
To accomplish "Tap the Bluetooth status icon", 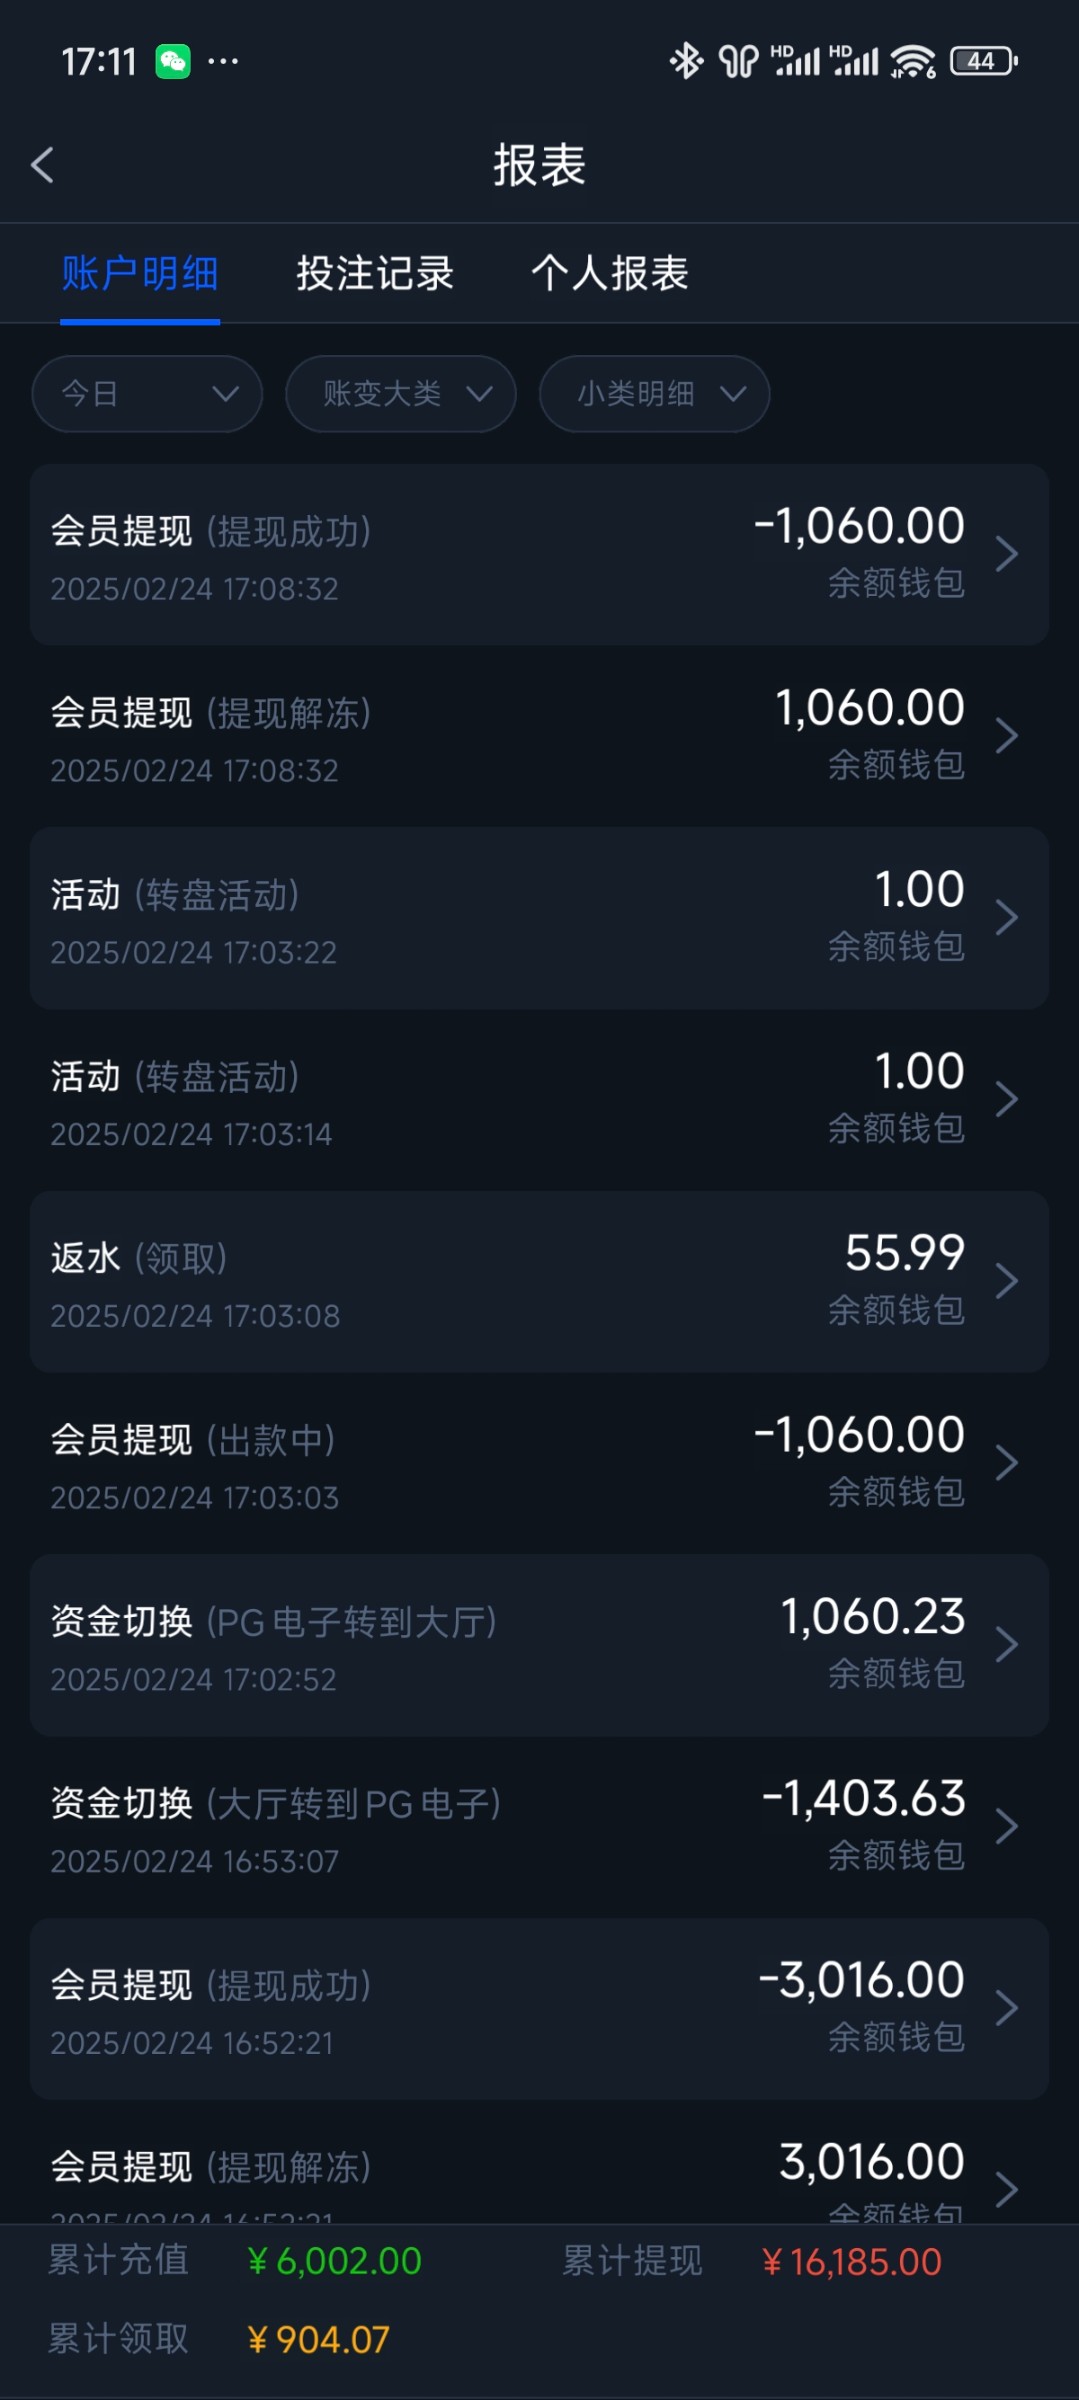I will [685, 61].
